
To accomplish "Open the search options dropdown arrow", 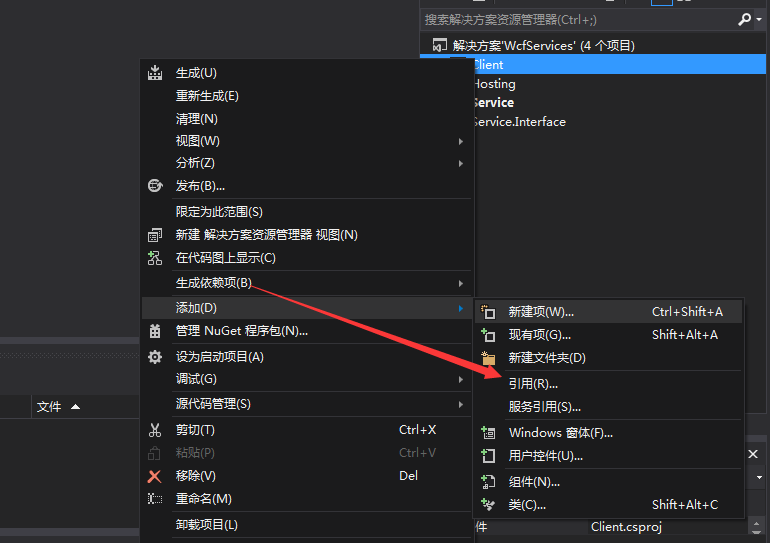I will 759,20.
